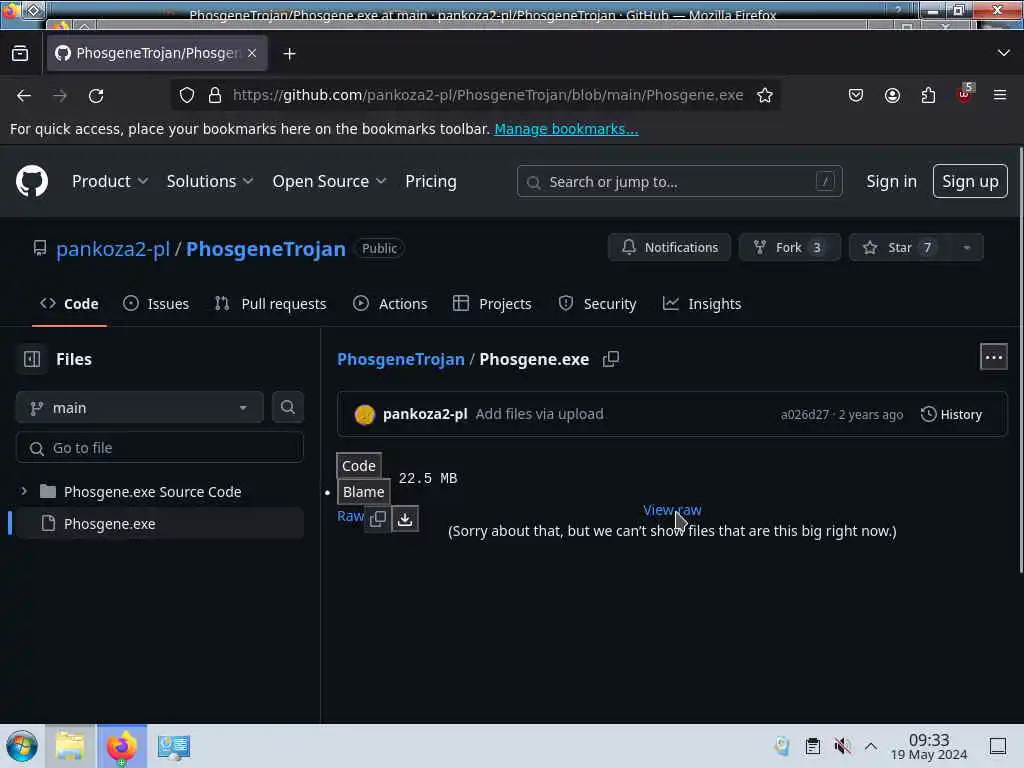The width and height of the screenshot is (1024, 768).
Task: Open the Firefox tab overview icon
Action: [x=20, y=54]
